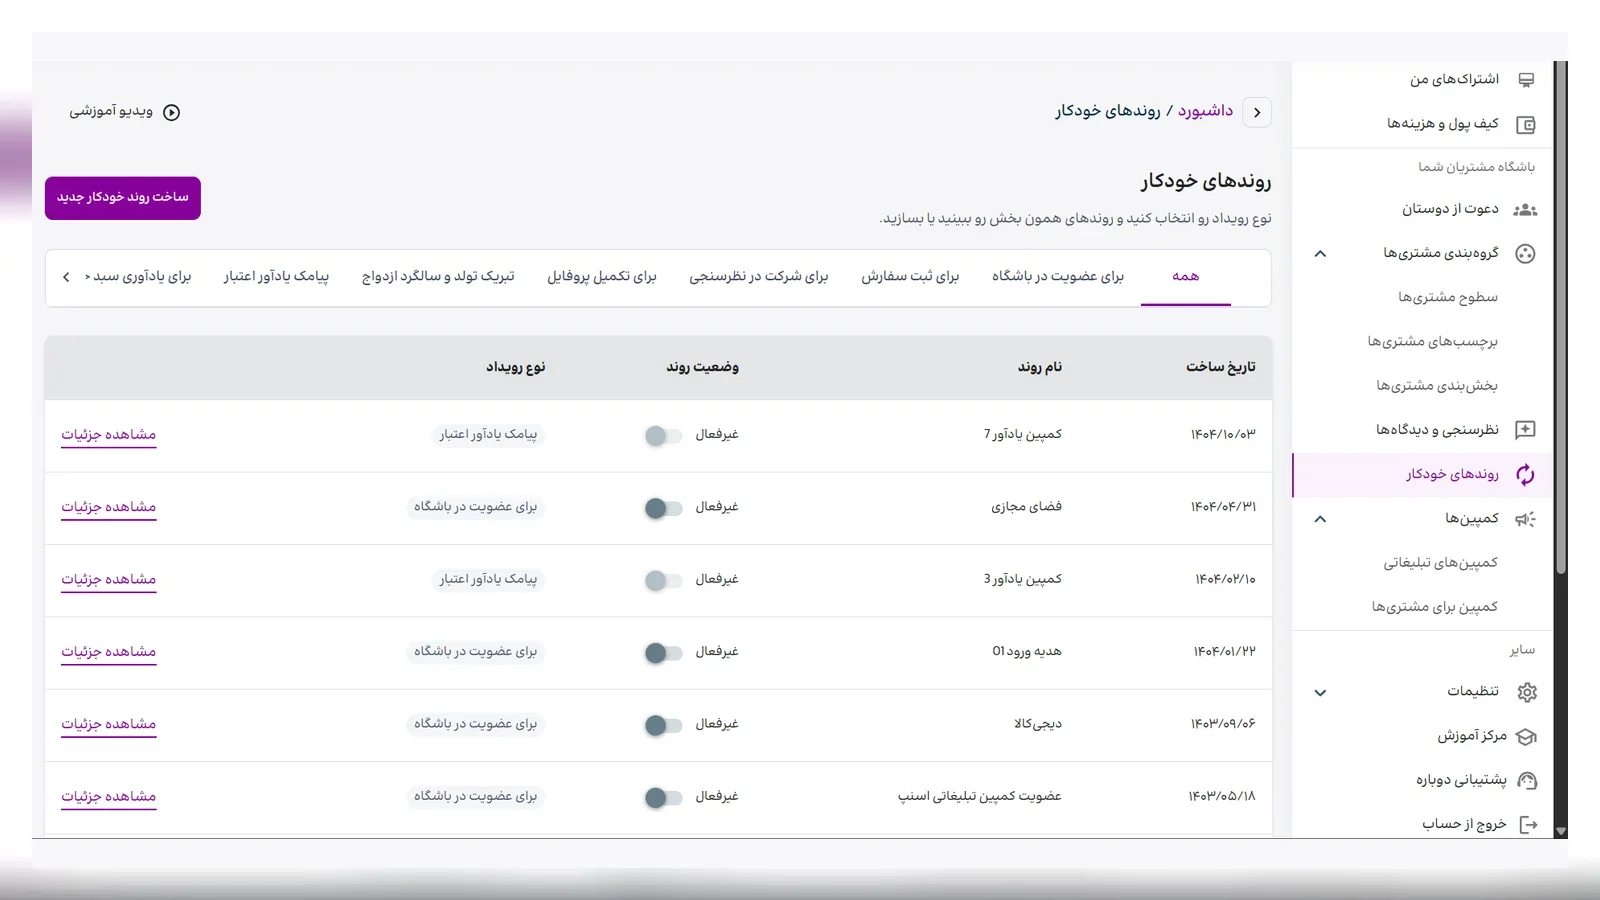The image size is (1600, 900).
Task: Enable the کمپین یادآور 3 automation switch
Action: [x=663, y=581]
